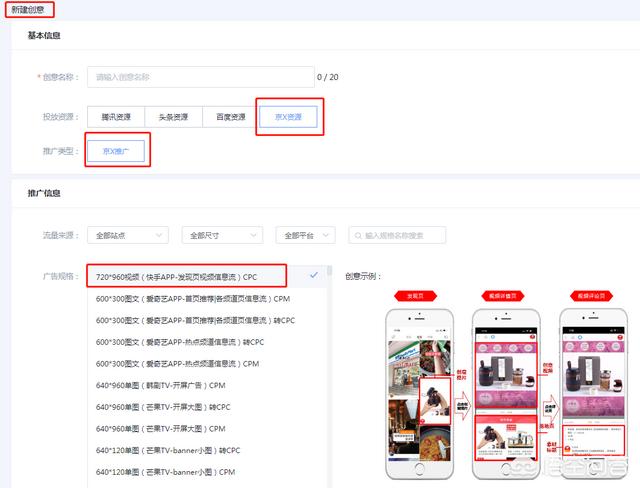Select 腾讯资源 as the placement resource
Viewport: 640px width, 488px height.
coord(116,117)
